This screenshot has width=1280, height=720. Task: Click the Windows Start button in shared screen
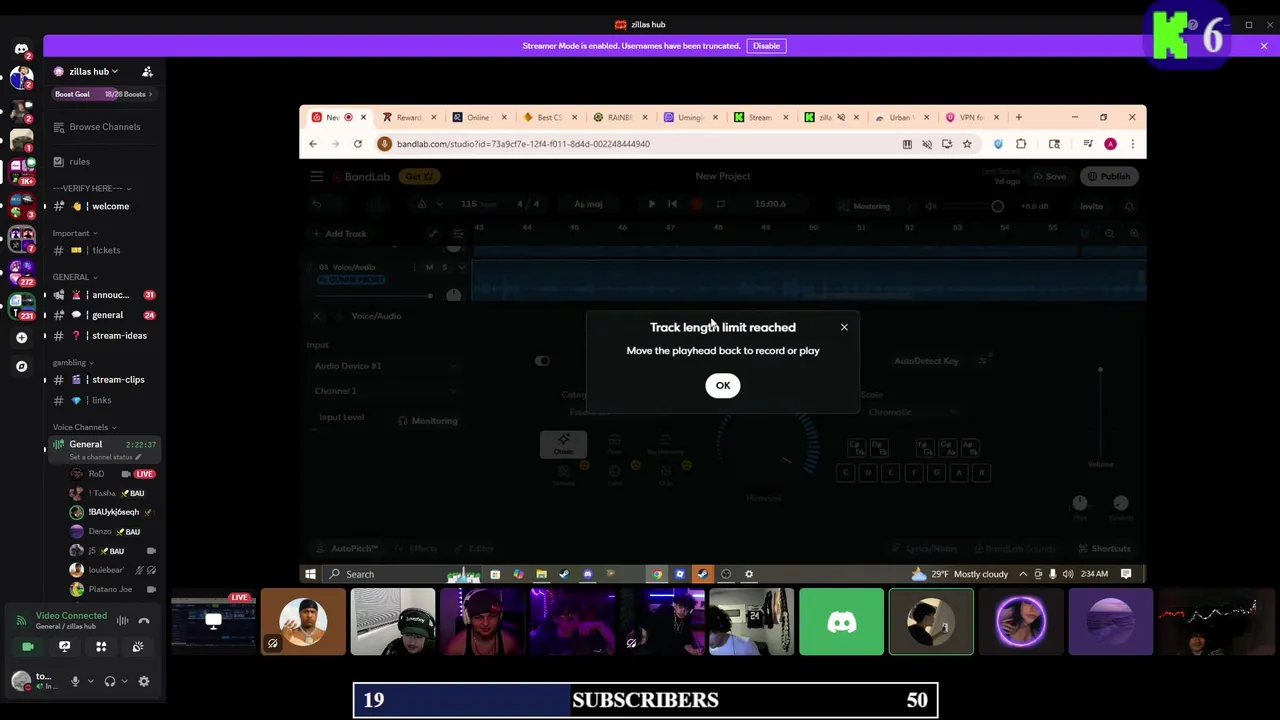[x=310, y=574]
